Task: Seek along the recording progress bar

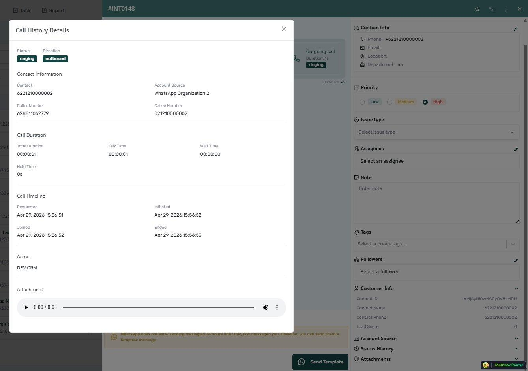Action: pos(158,307)
